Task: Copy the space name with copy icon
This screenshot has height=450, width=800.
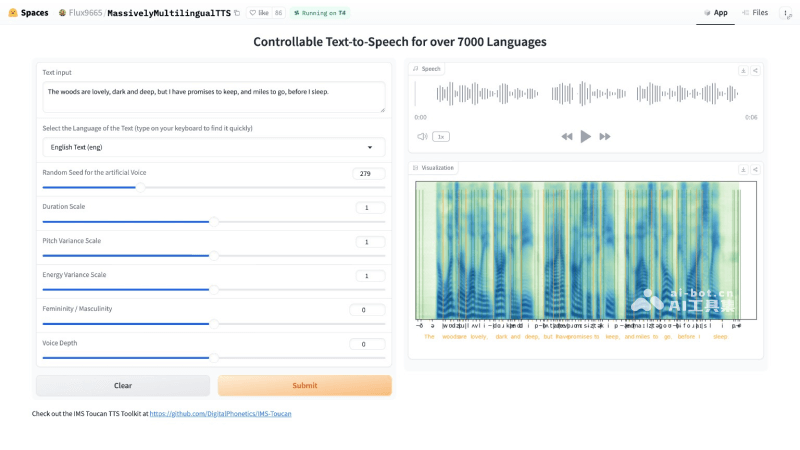Action: (237, 13)
